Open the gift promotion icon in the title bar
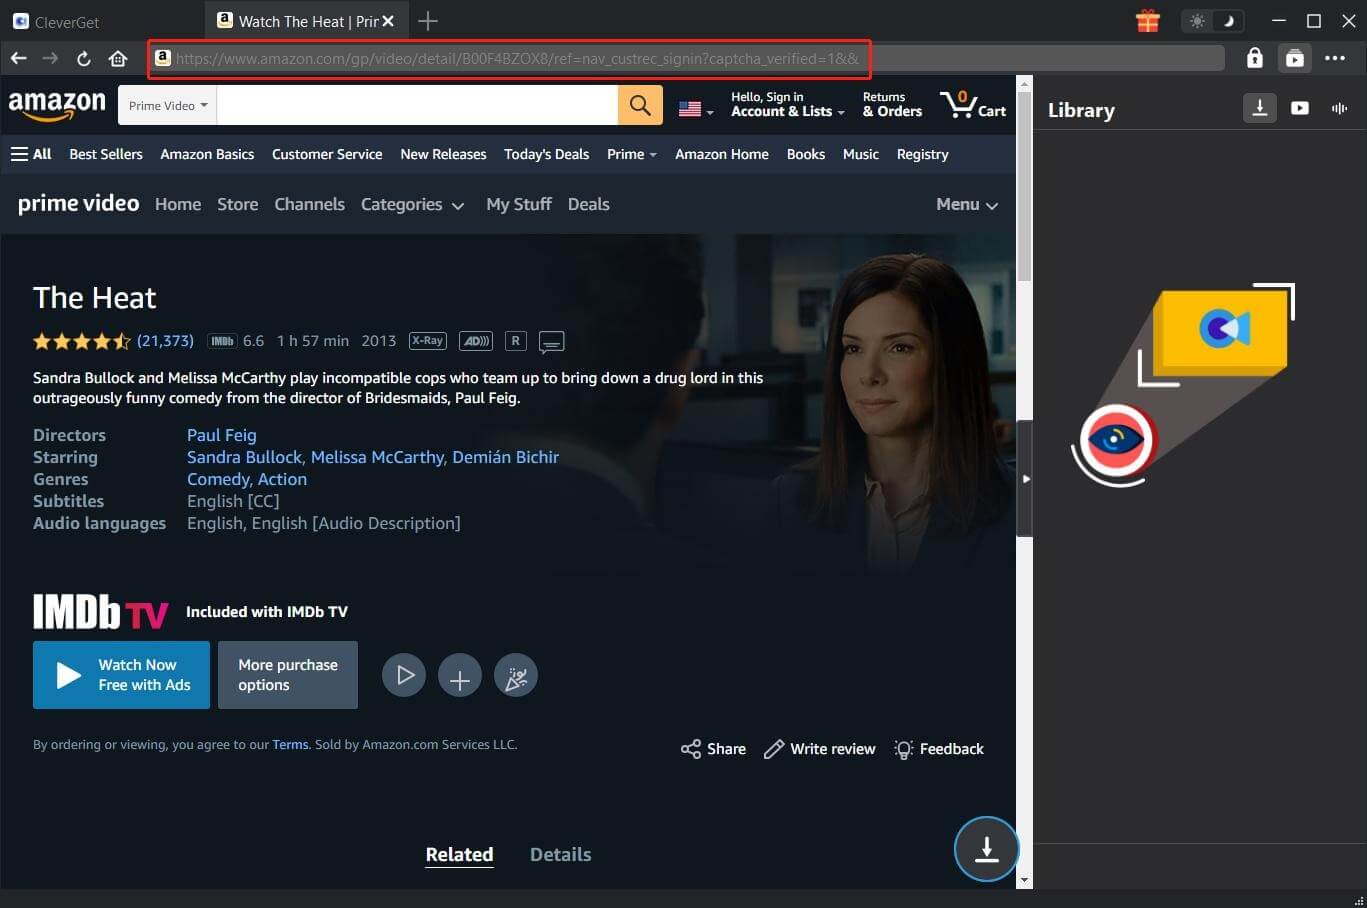 (1147, 20)
